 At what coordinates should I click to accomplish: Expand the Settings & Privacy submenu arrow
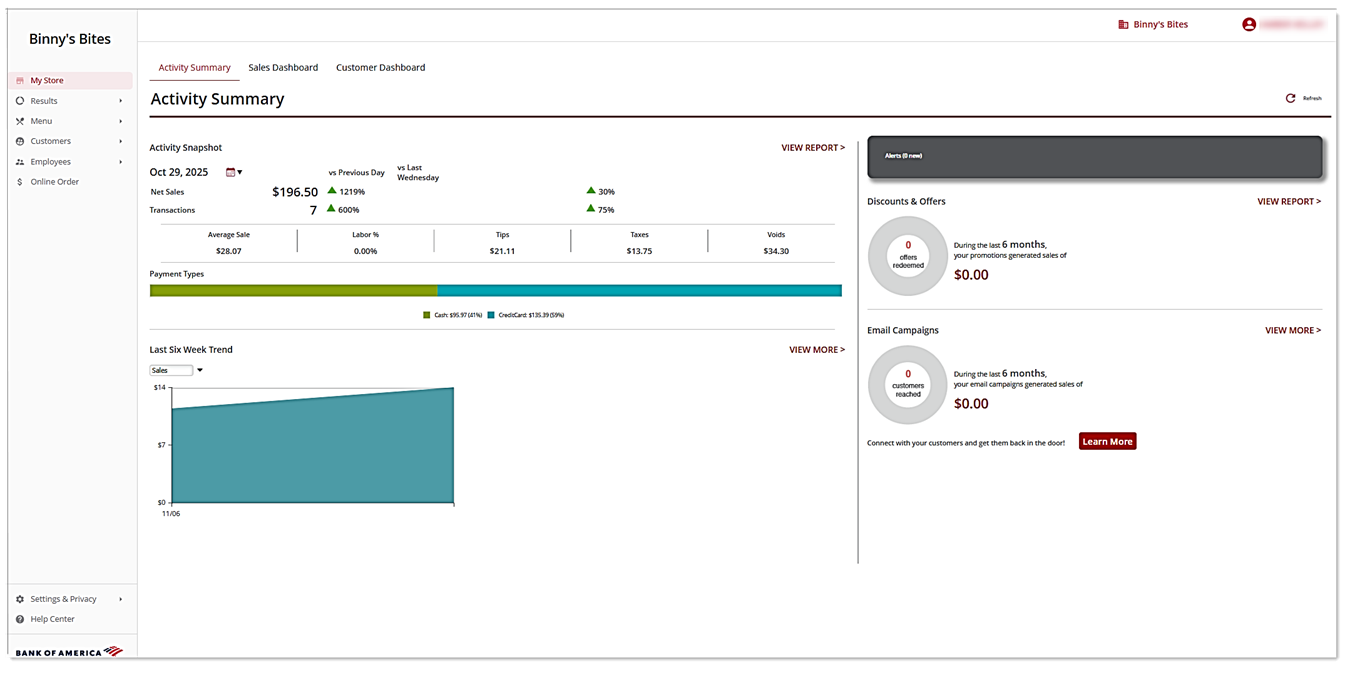click(x=121, y=599)
